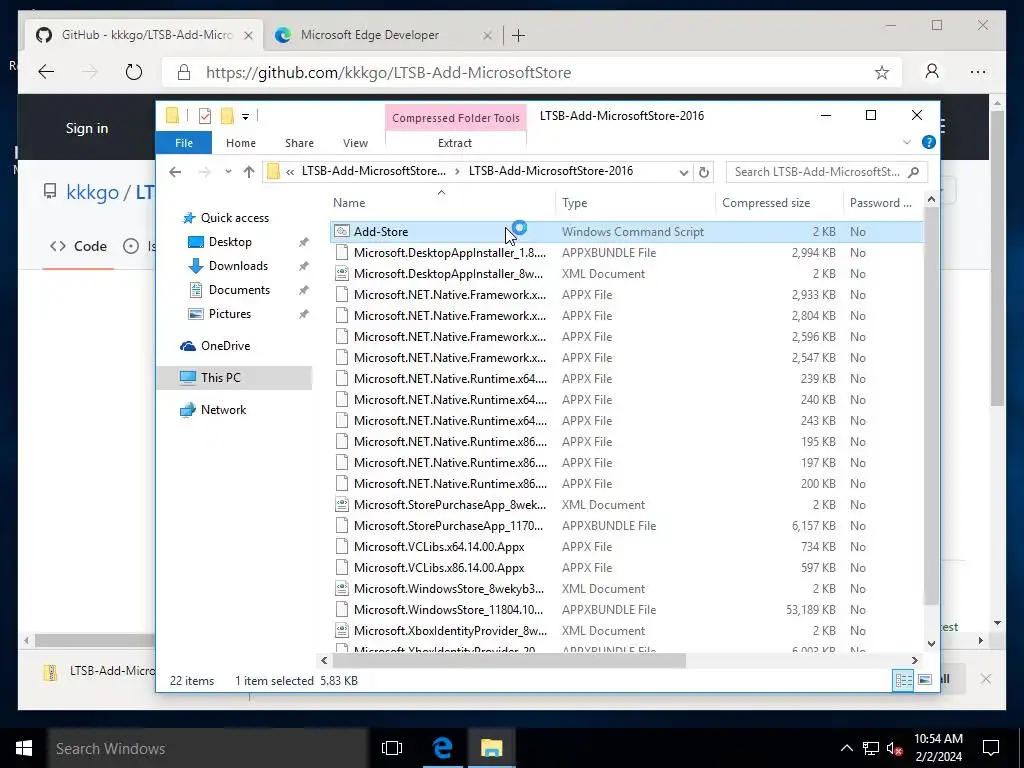The width and height of the screenshot is (1024, 768).
Task: Sort by Compressed size column header
Action: 779,202
